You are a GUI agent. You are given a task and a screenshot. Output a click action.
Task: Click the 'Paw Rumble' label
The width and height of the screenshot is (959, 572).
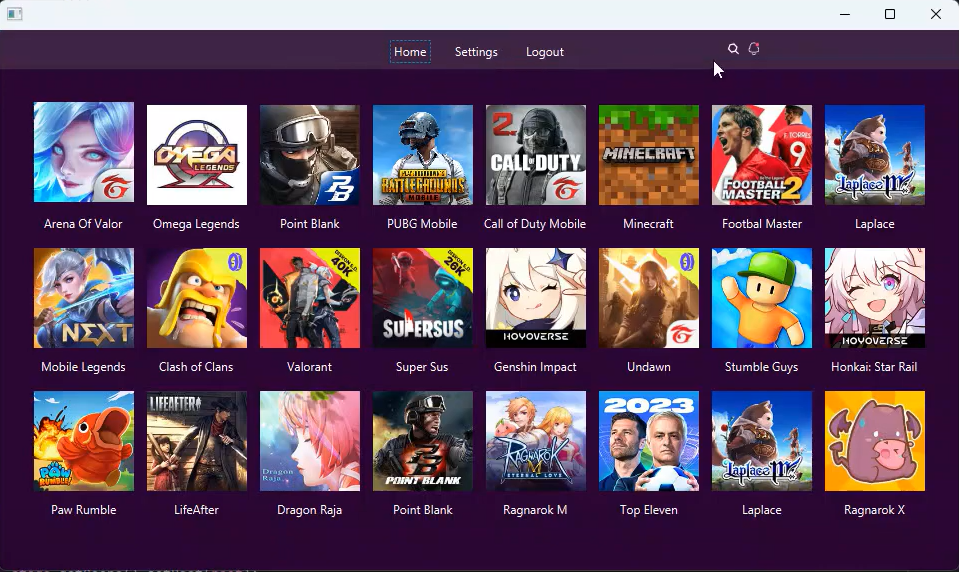pos(84,510)
